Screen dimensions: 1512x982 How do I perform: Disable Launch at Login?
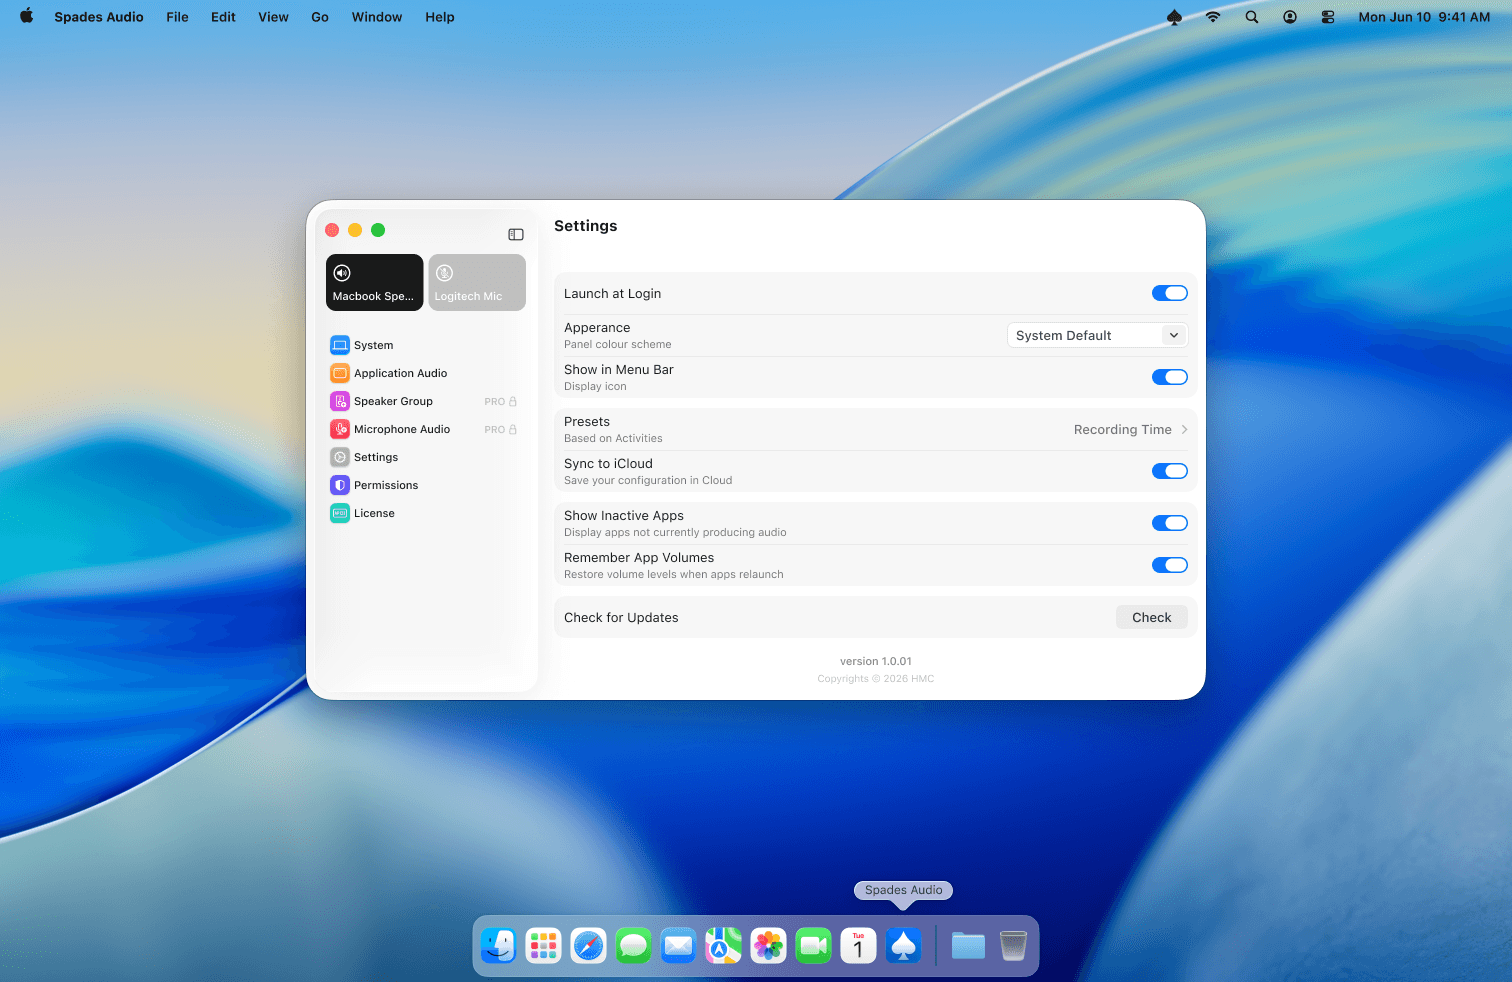pos(1169,293)
